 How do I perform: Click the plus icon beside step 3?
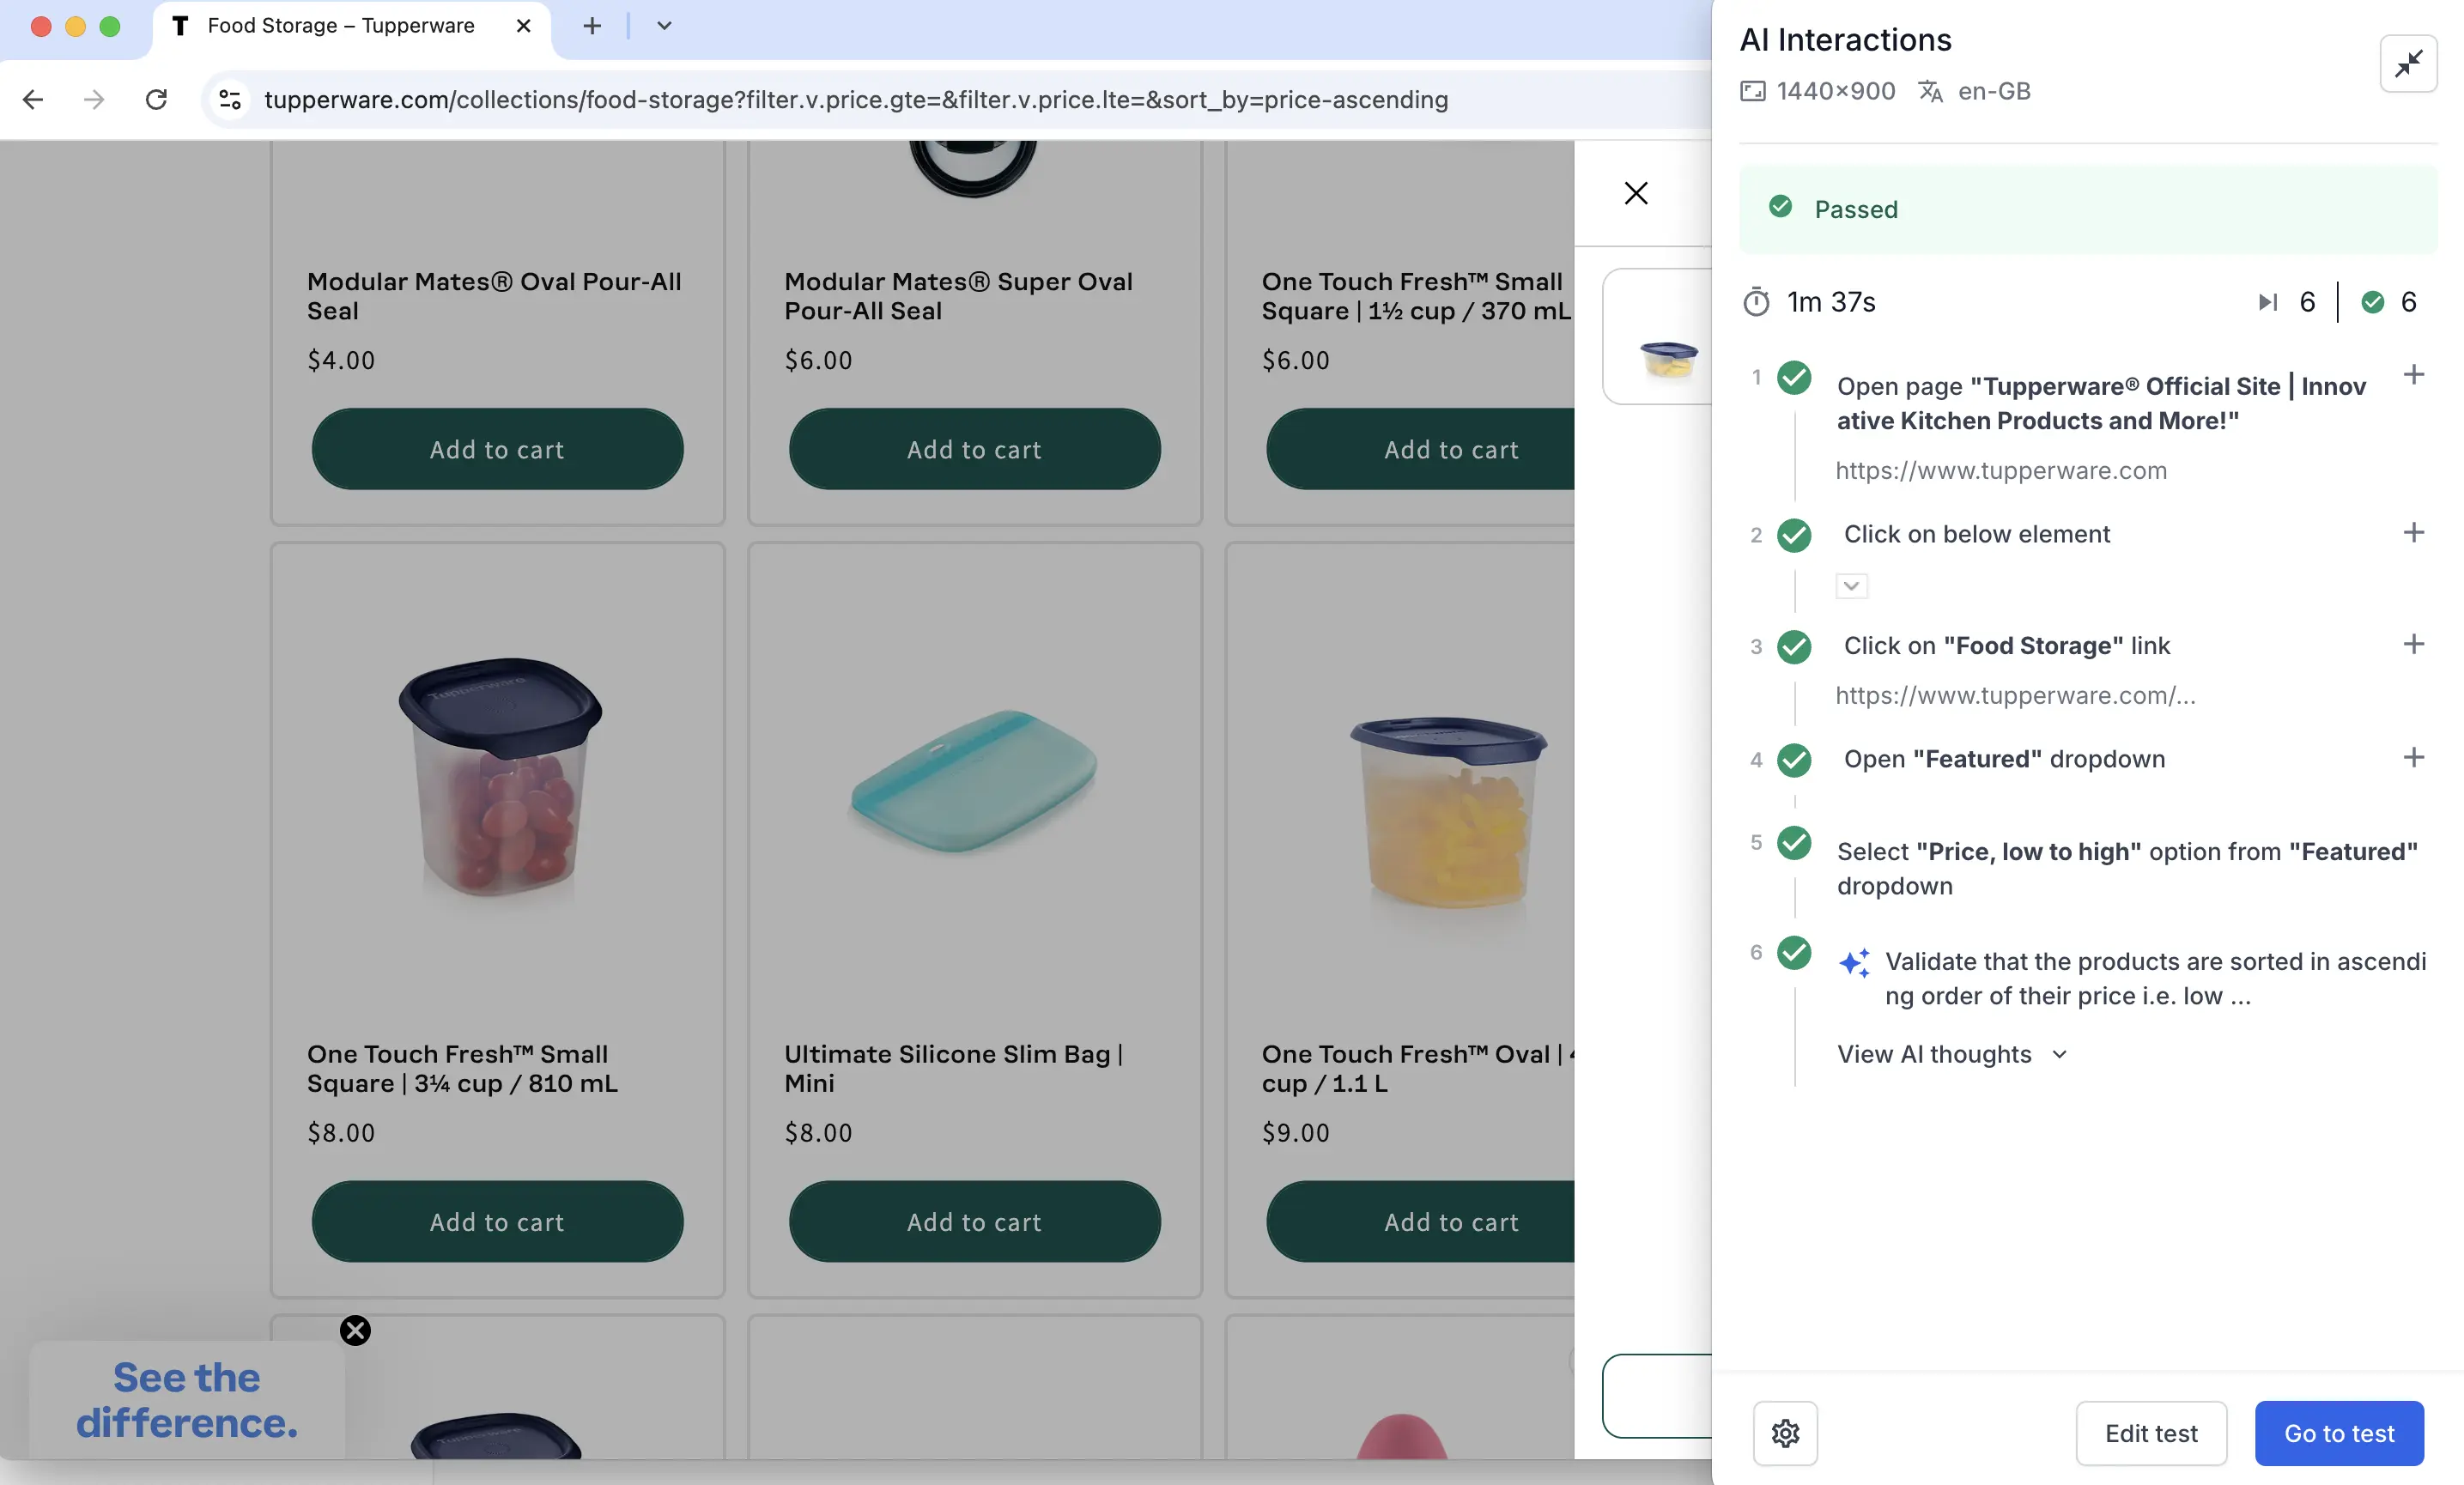click(x=2413, y=644)
